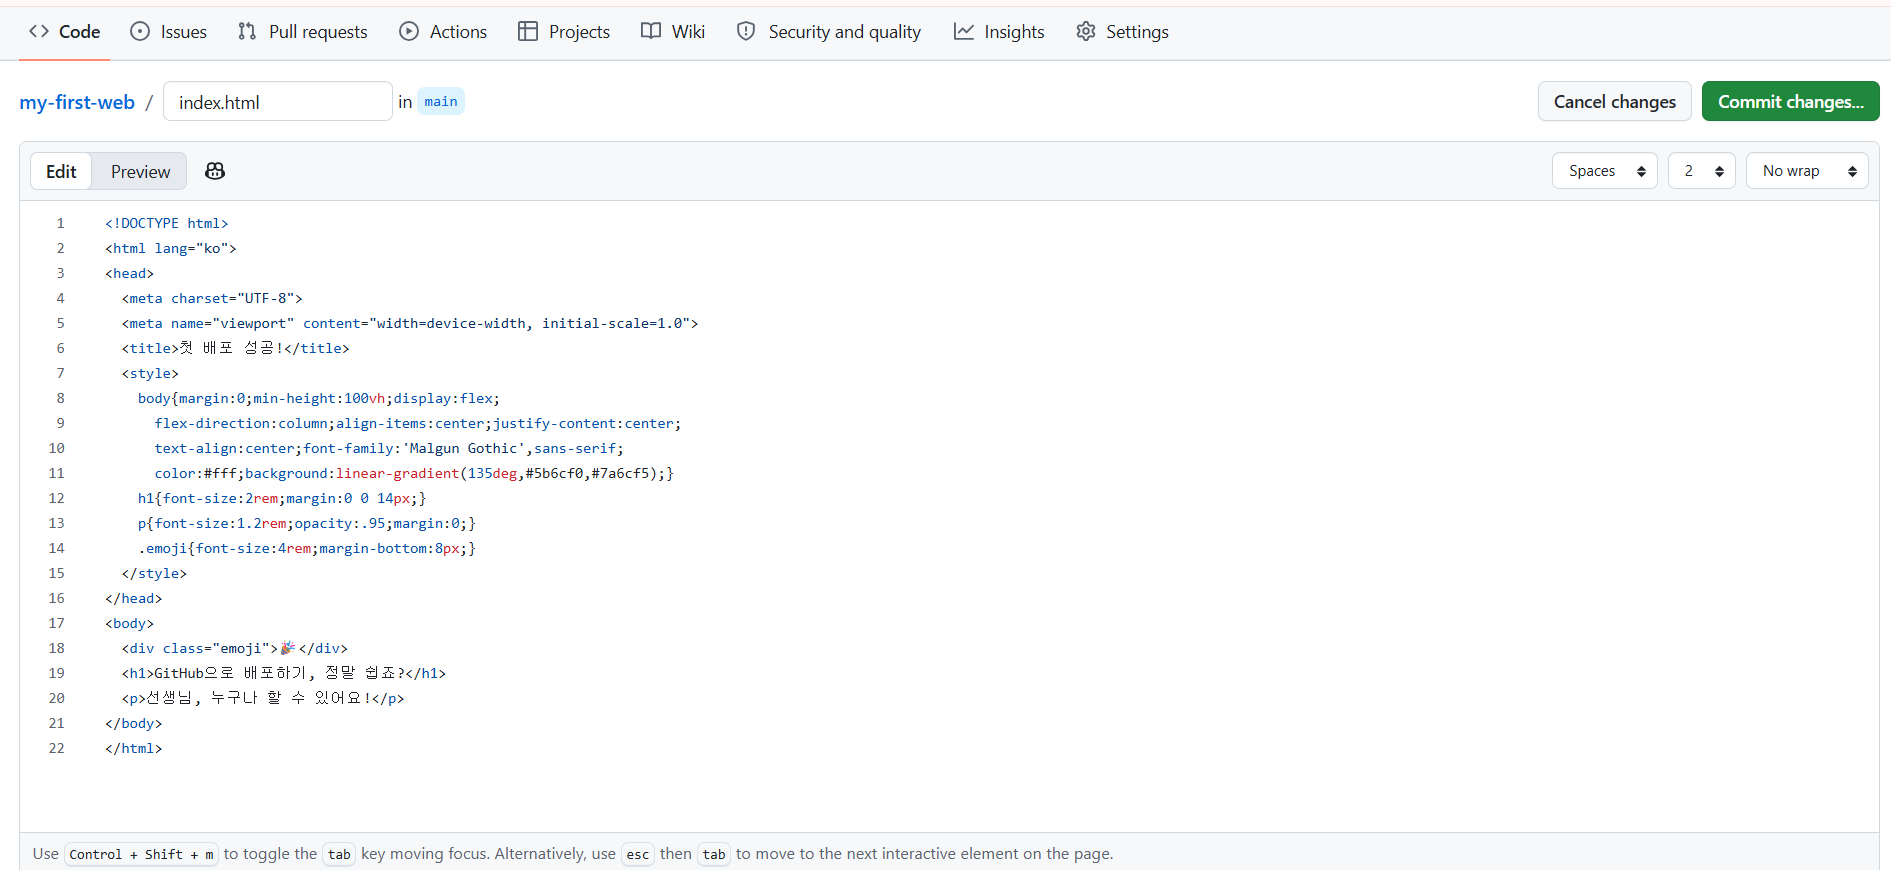Open the Wiki tab
Viewport: 1891px width, 870px height.
[x=673, y=31]
